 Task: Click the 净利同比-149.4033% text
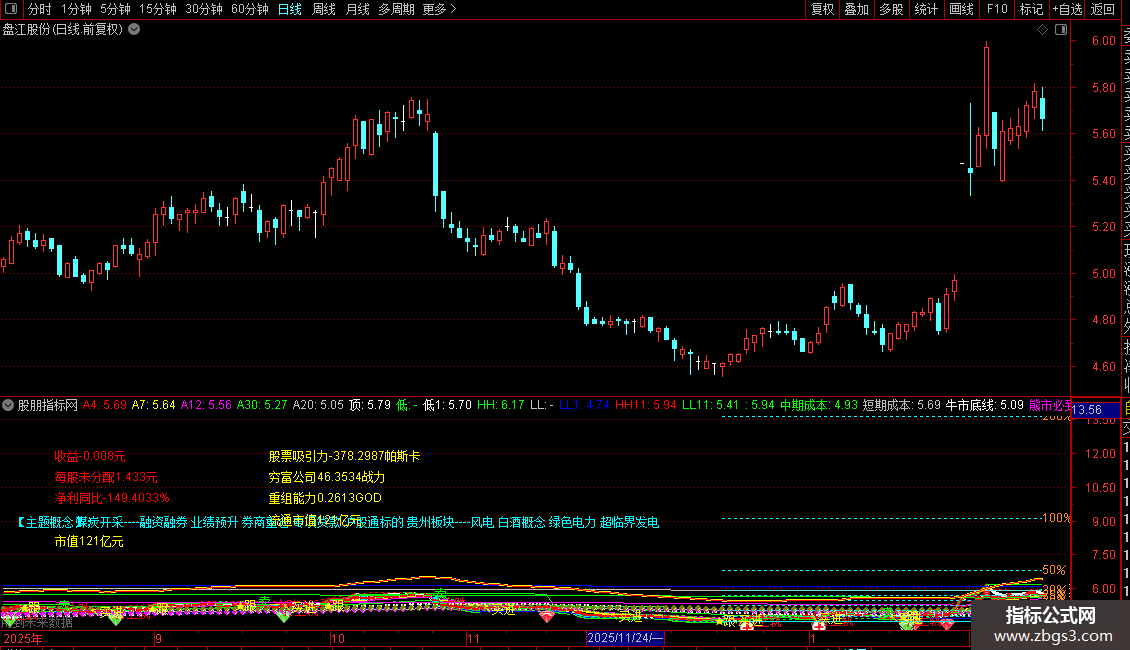(x=112, y=498)
